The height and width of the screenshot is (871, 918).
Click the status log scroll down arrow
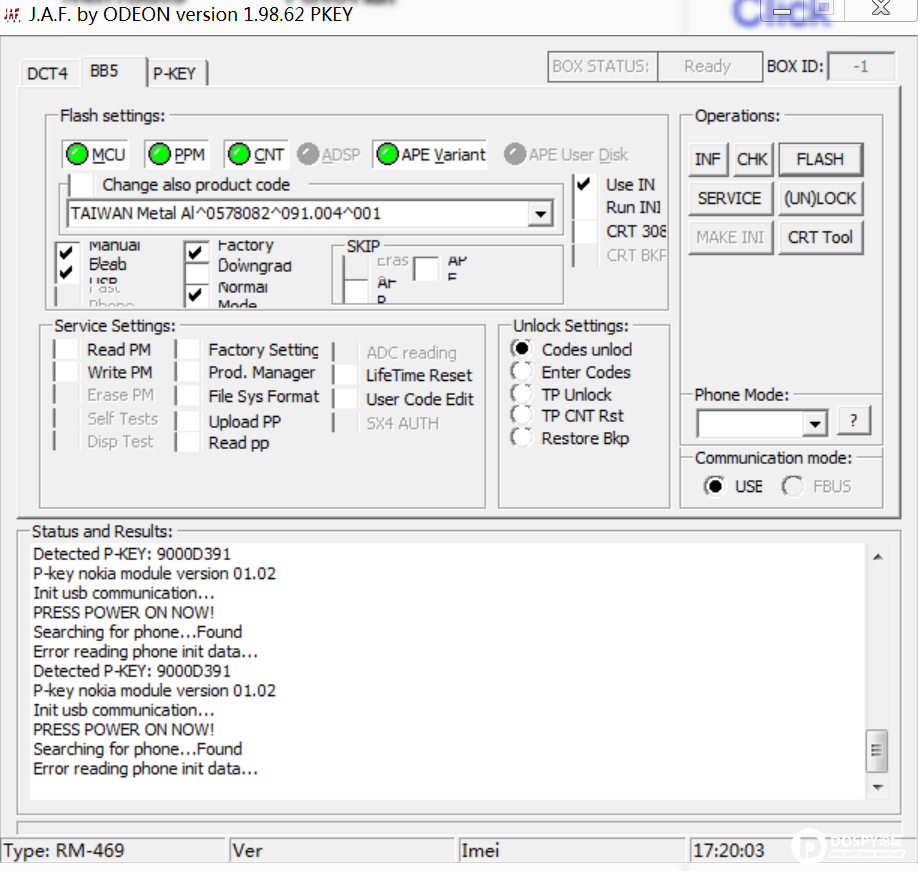878,787
